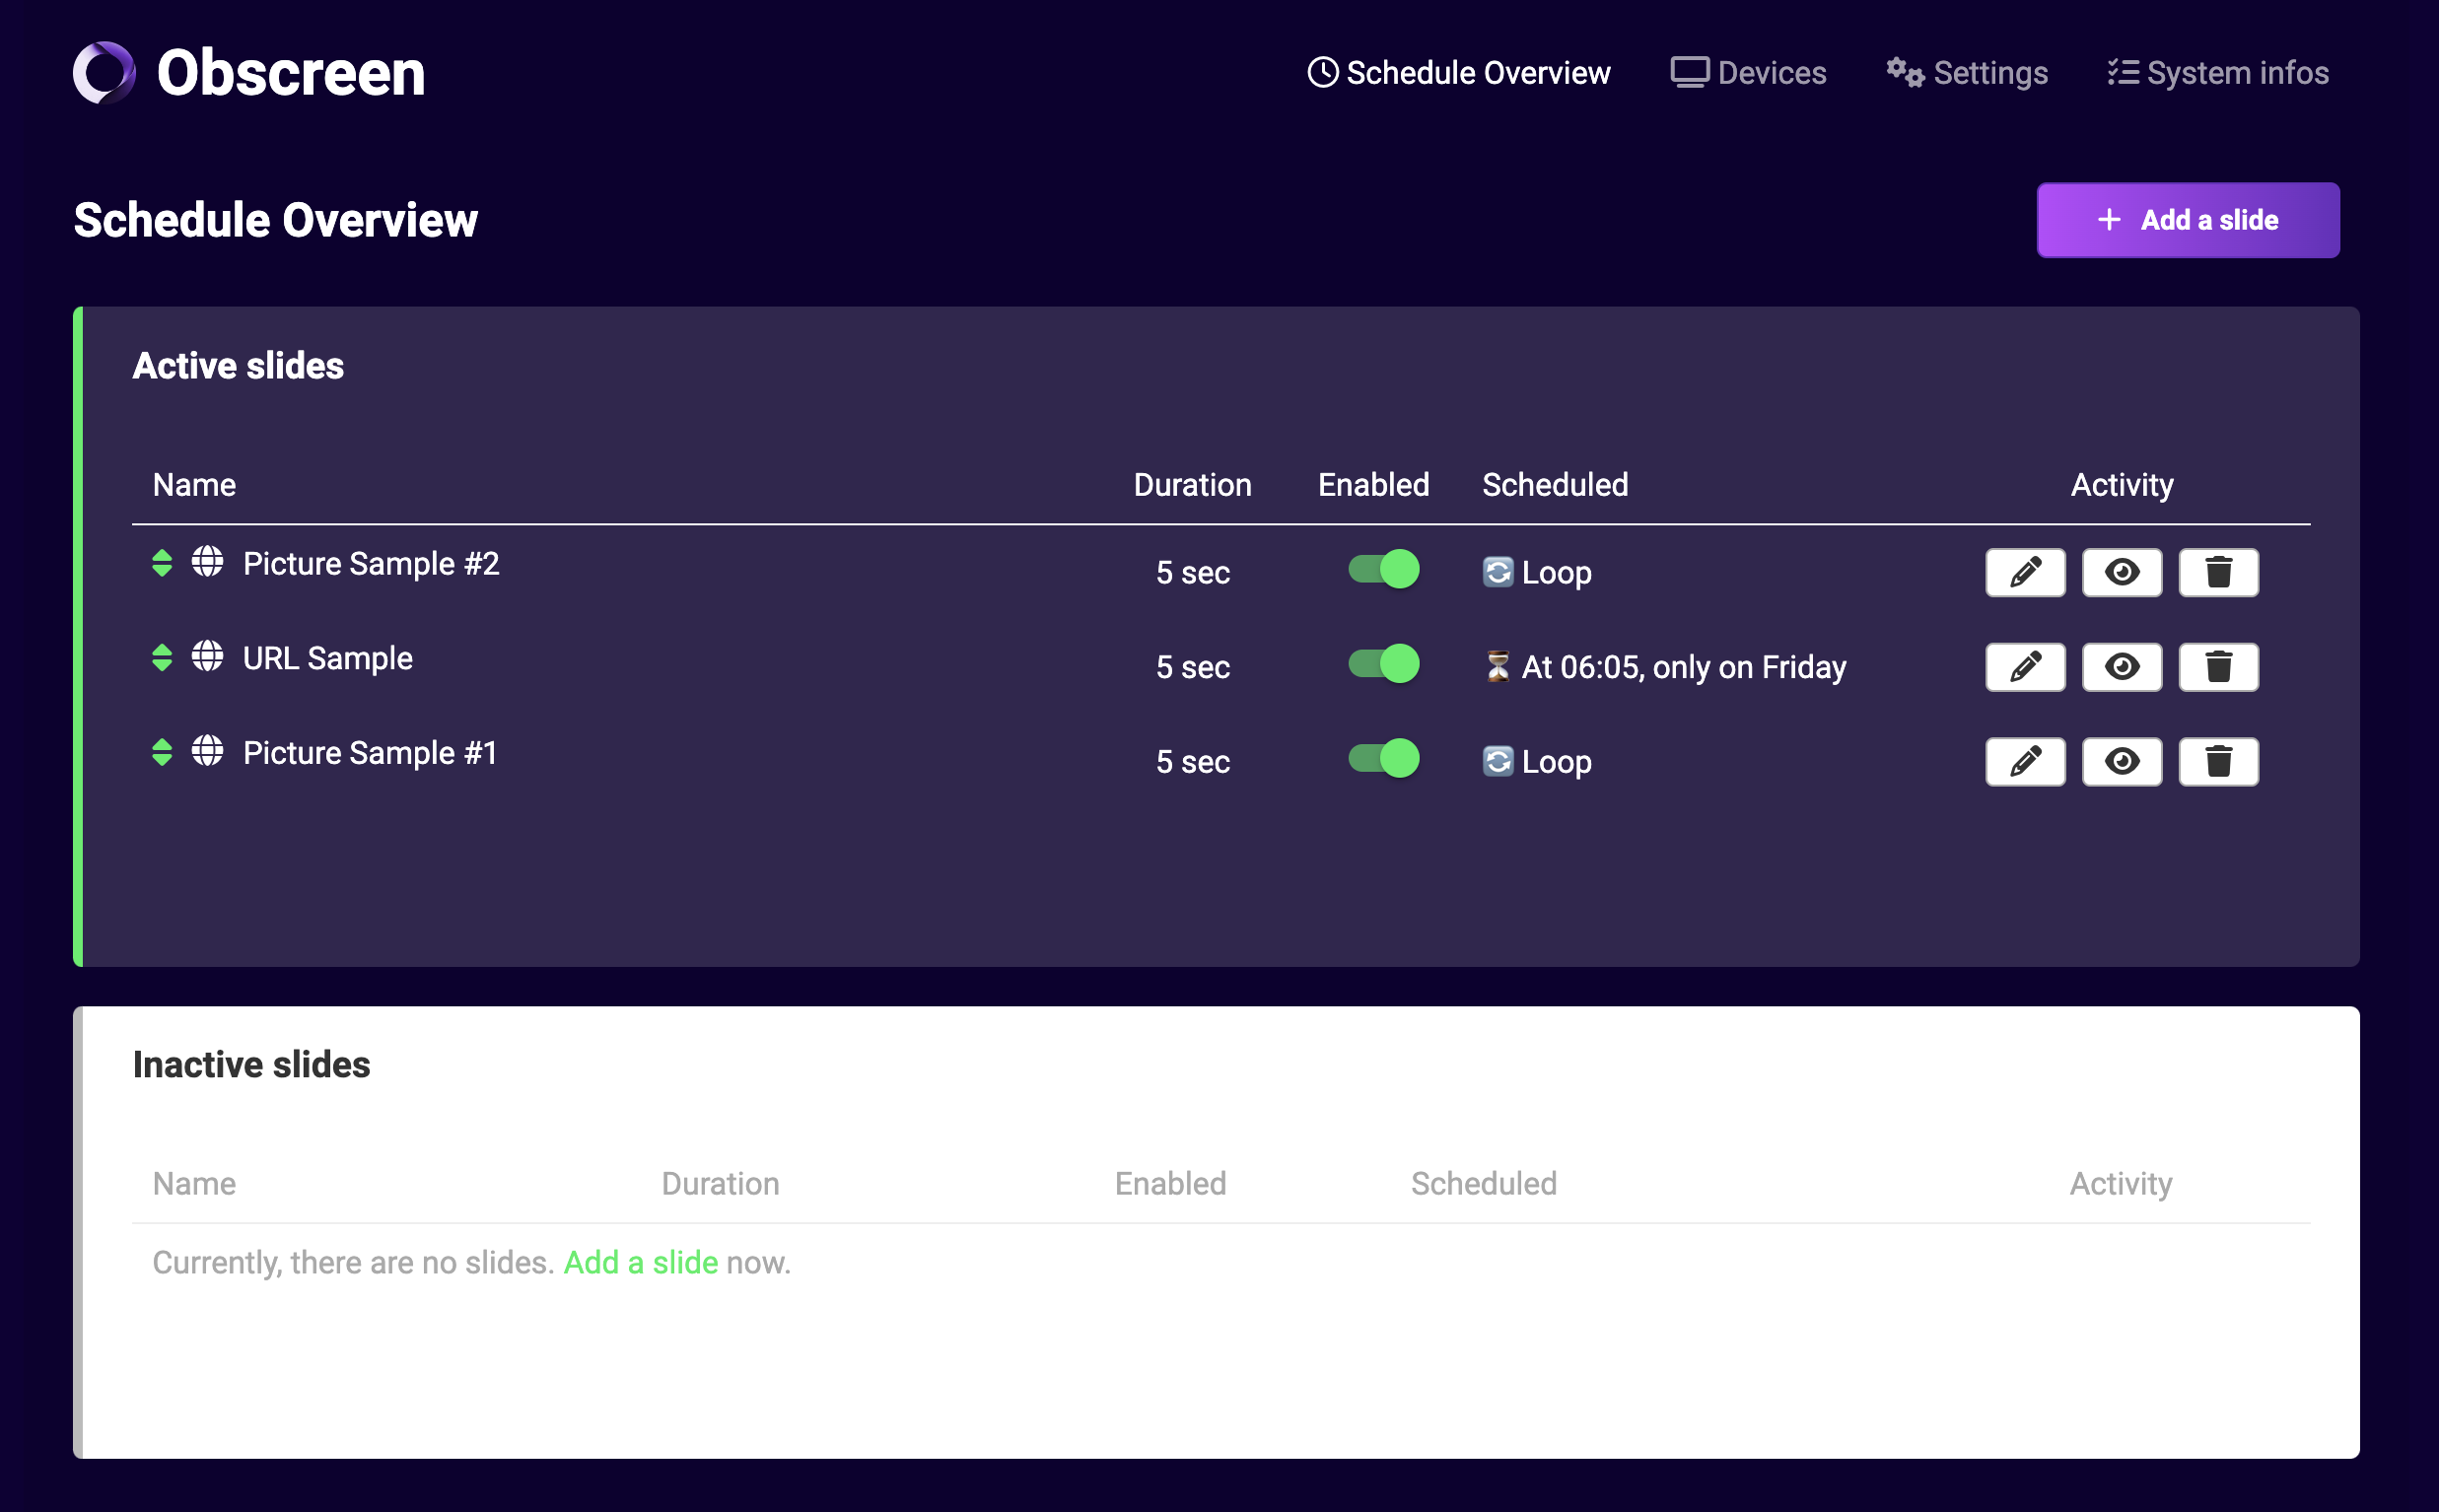Click green Add a slide link

pos(640,1263)
